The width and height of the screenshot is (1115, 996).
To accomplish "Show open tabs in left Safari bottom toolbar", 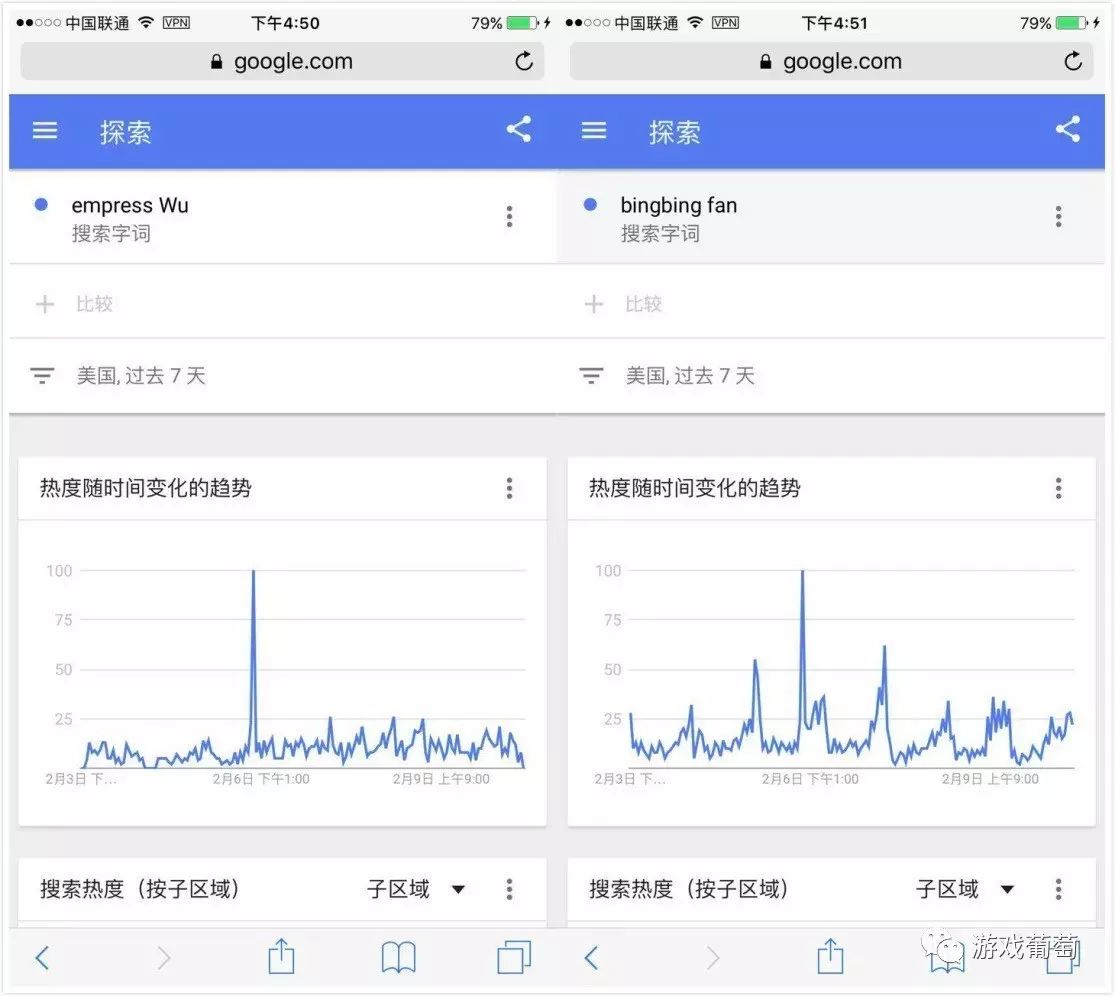I will [514, 957].
